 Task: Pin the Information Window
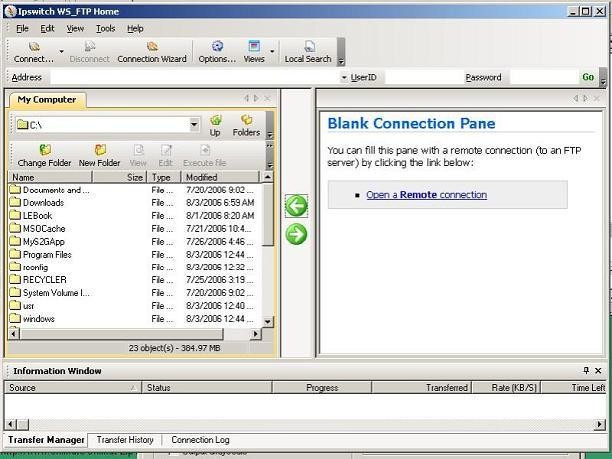click(x=586, y=370)
